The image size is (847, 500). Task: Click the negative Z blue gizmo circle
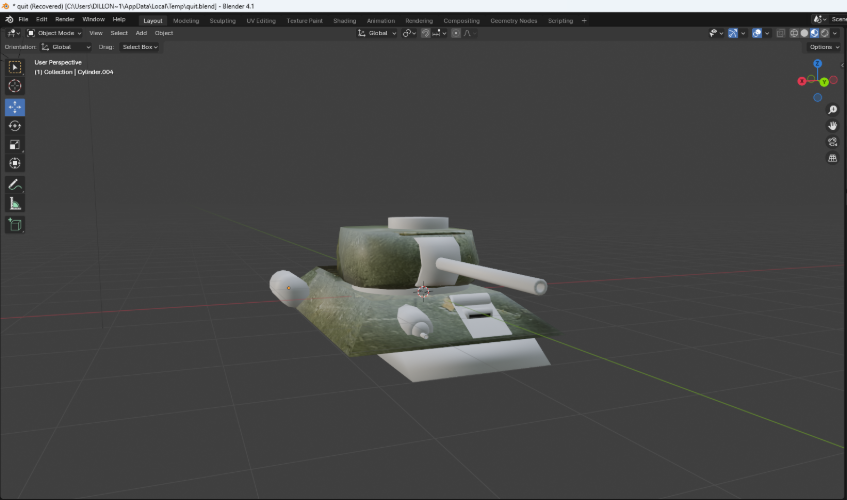coord(817,98)
